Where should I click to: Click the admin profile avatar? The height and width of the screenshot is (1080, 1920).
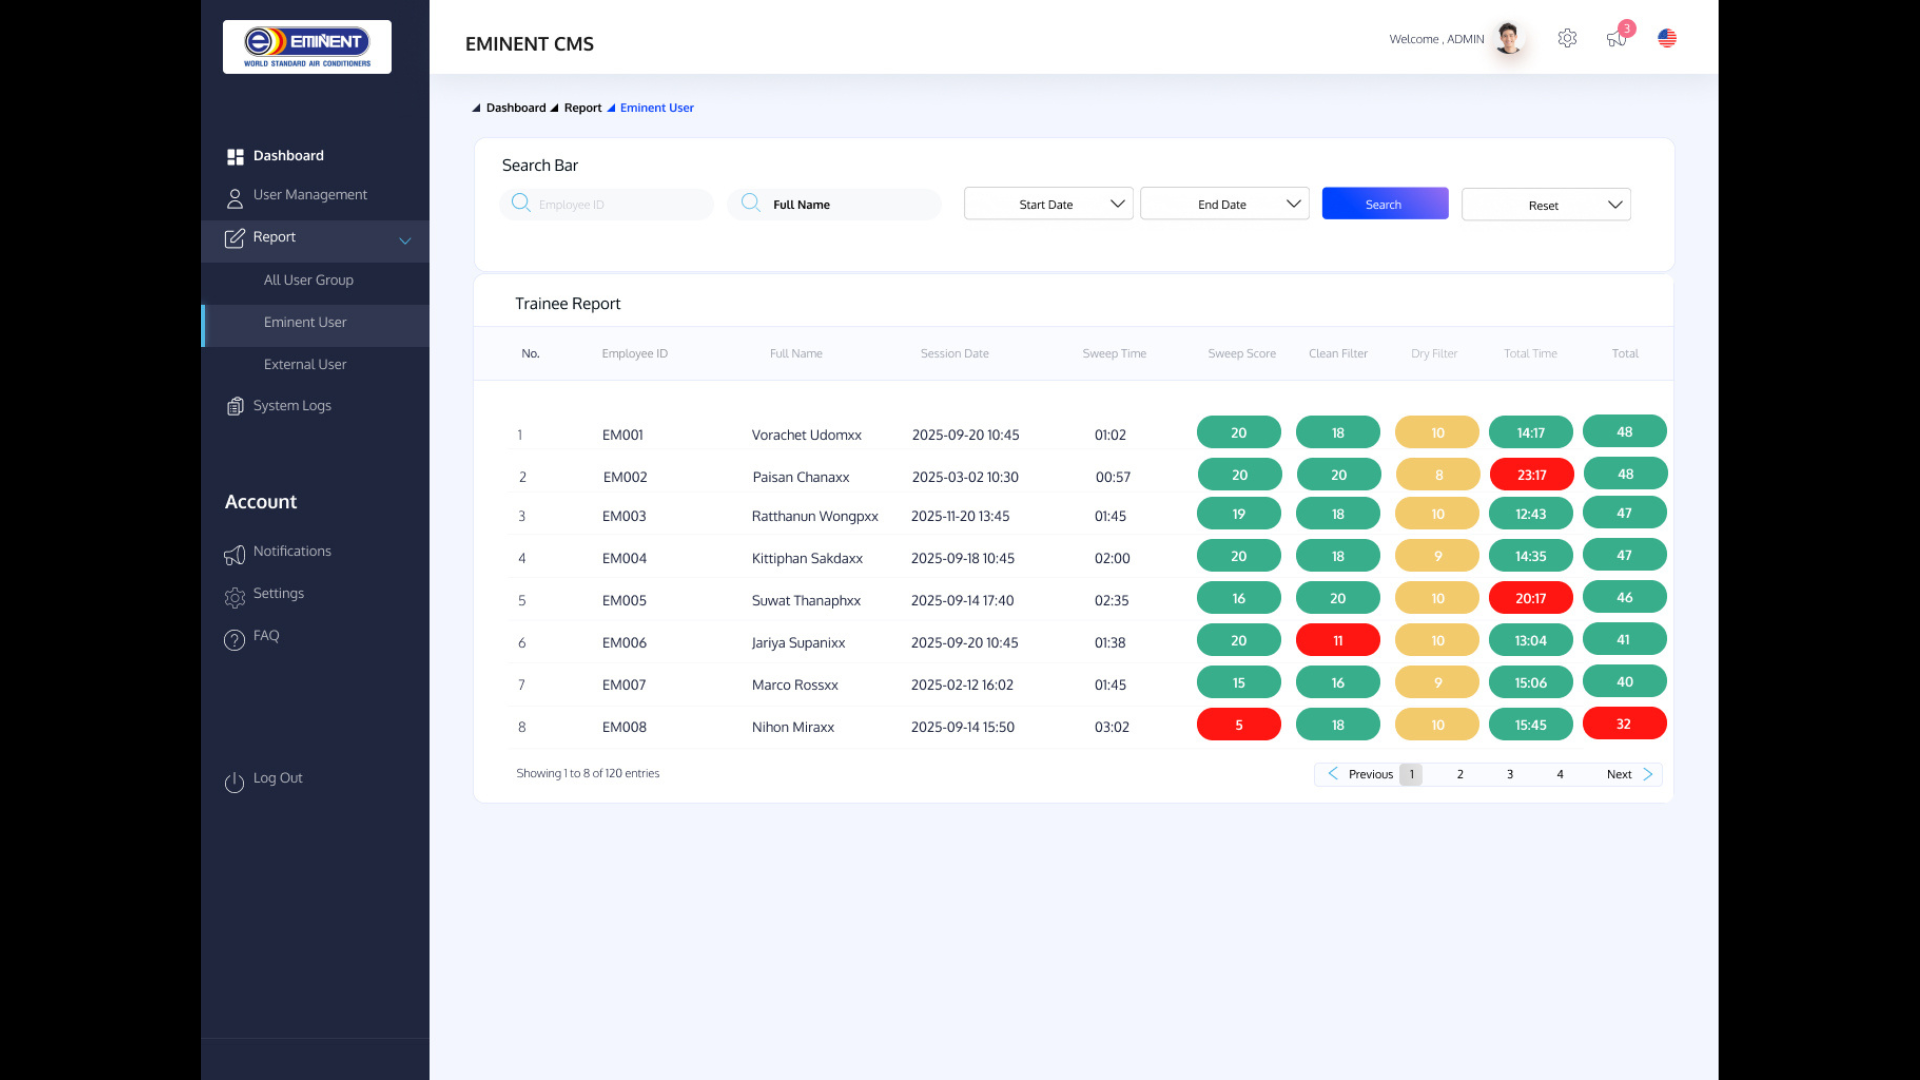[1509, 38]
